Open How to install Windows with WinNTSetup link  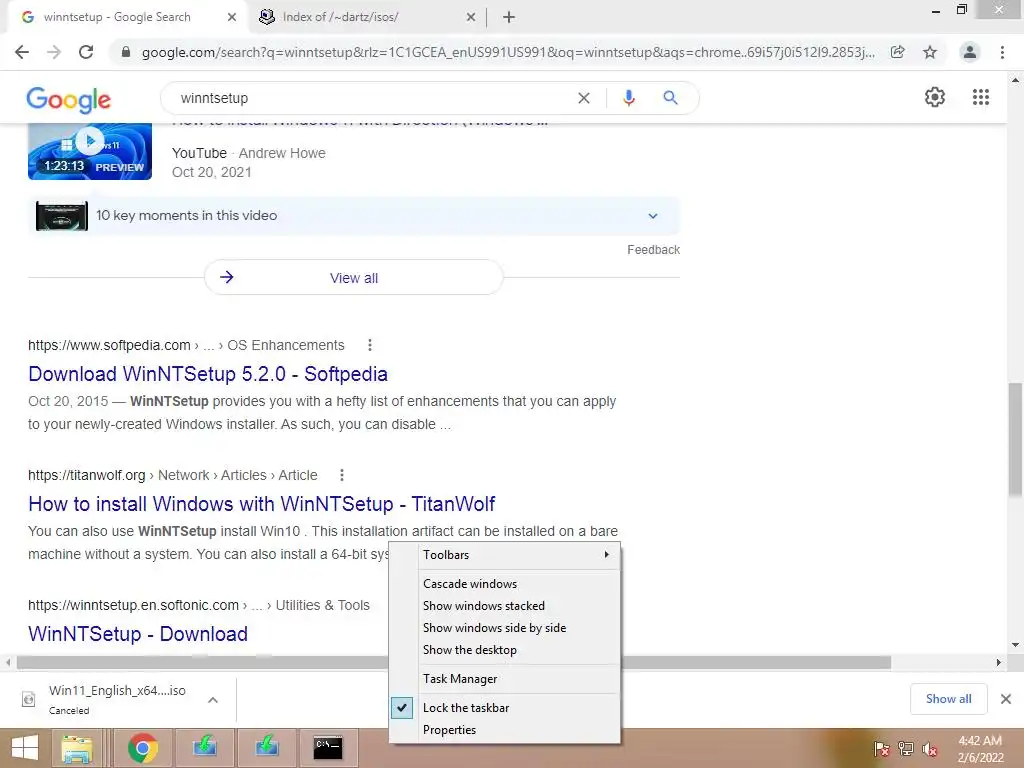pyautogui.click(x=261, y=504)
